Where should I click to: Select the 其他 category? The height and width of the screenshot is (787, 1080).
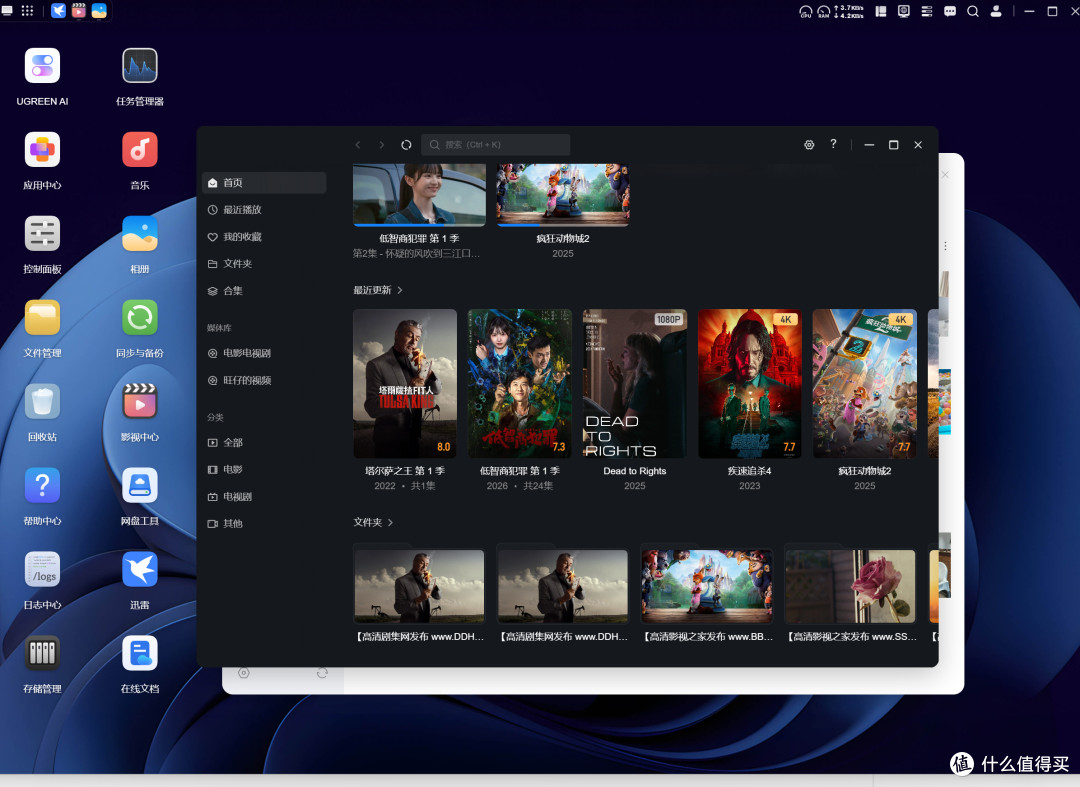click(x=264, y=523)
